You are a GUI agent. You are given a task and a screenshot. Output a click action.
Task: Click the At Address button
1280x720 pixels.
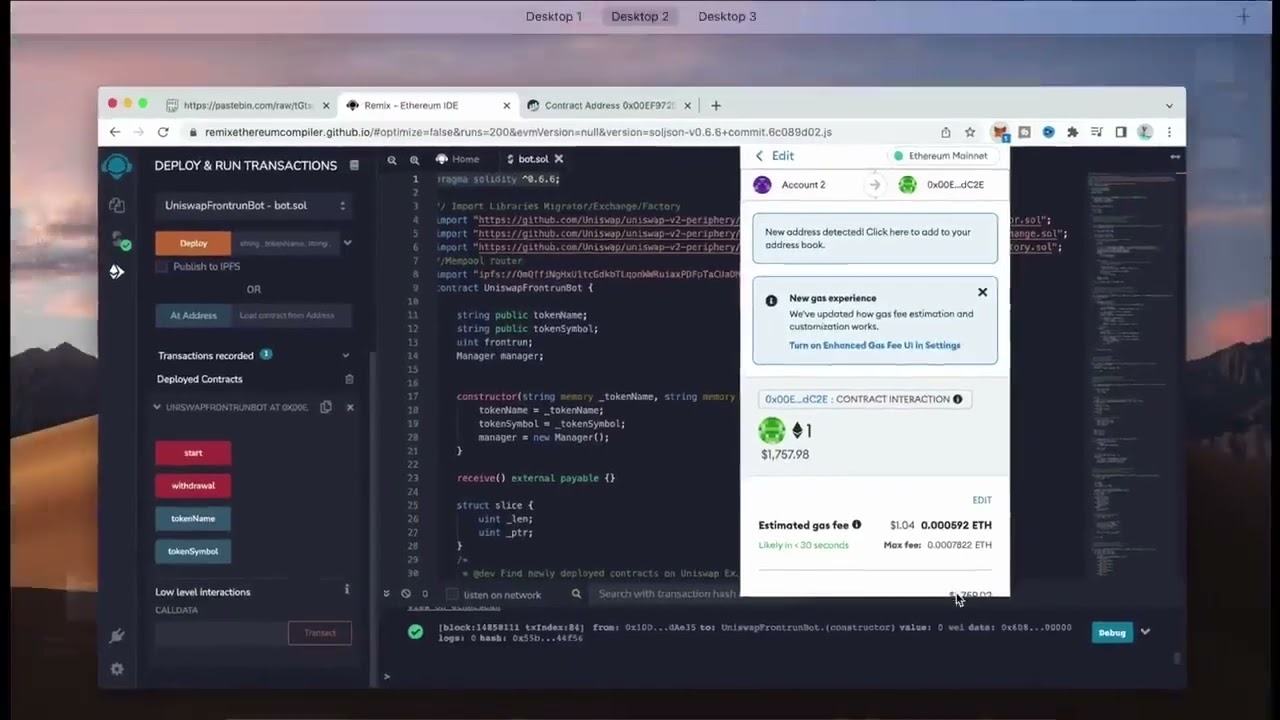click(193, 315)
